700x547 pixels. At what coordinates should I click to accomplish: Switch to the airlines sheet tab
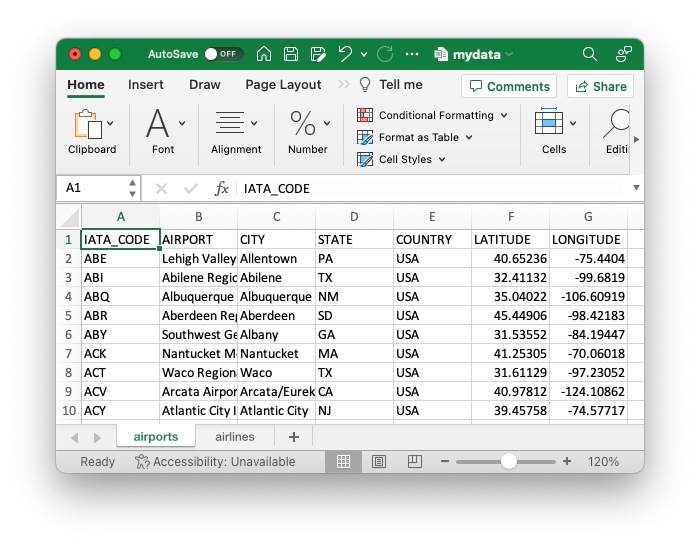point(235,437)
